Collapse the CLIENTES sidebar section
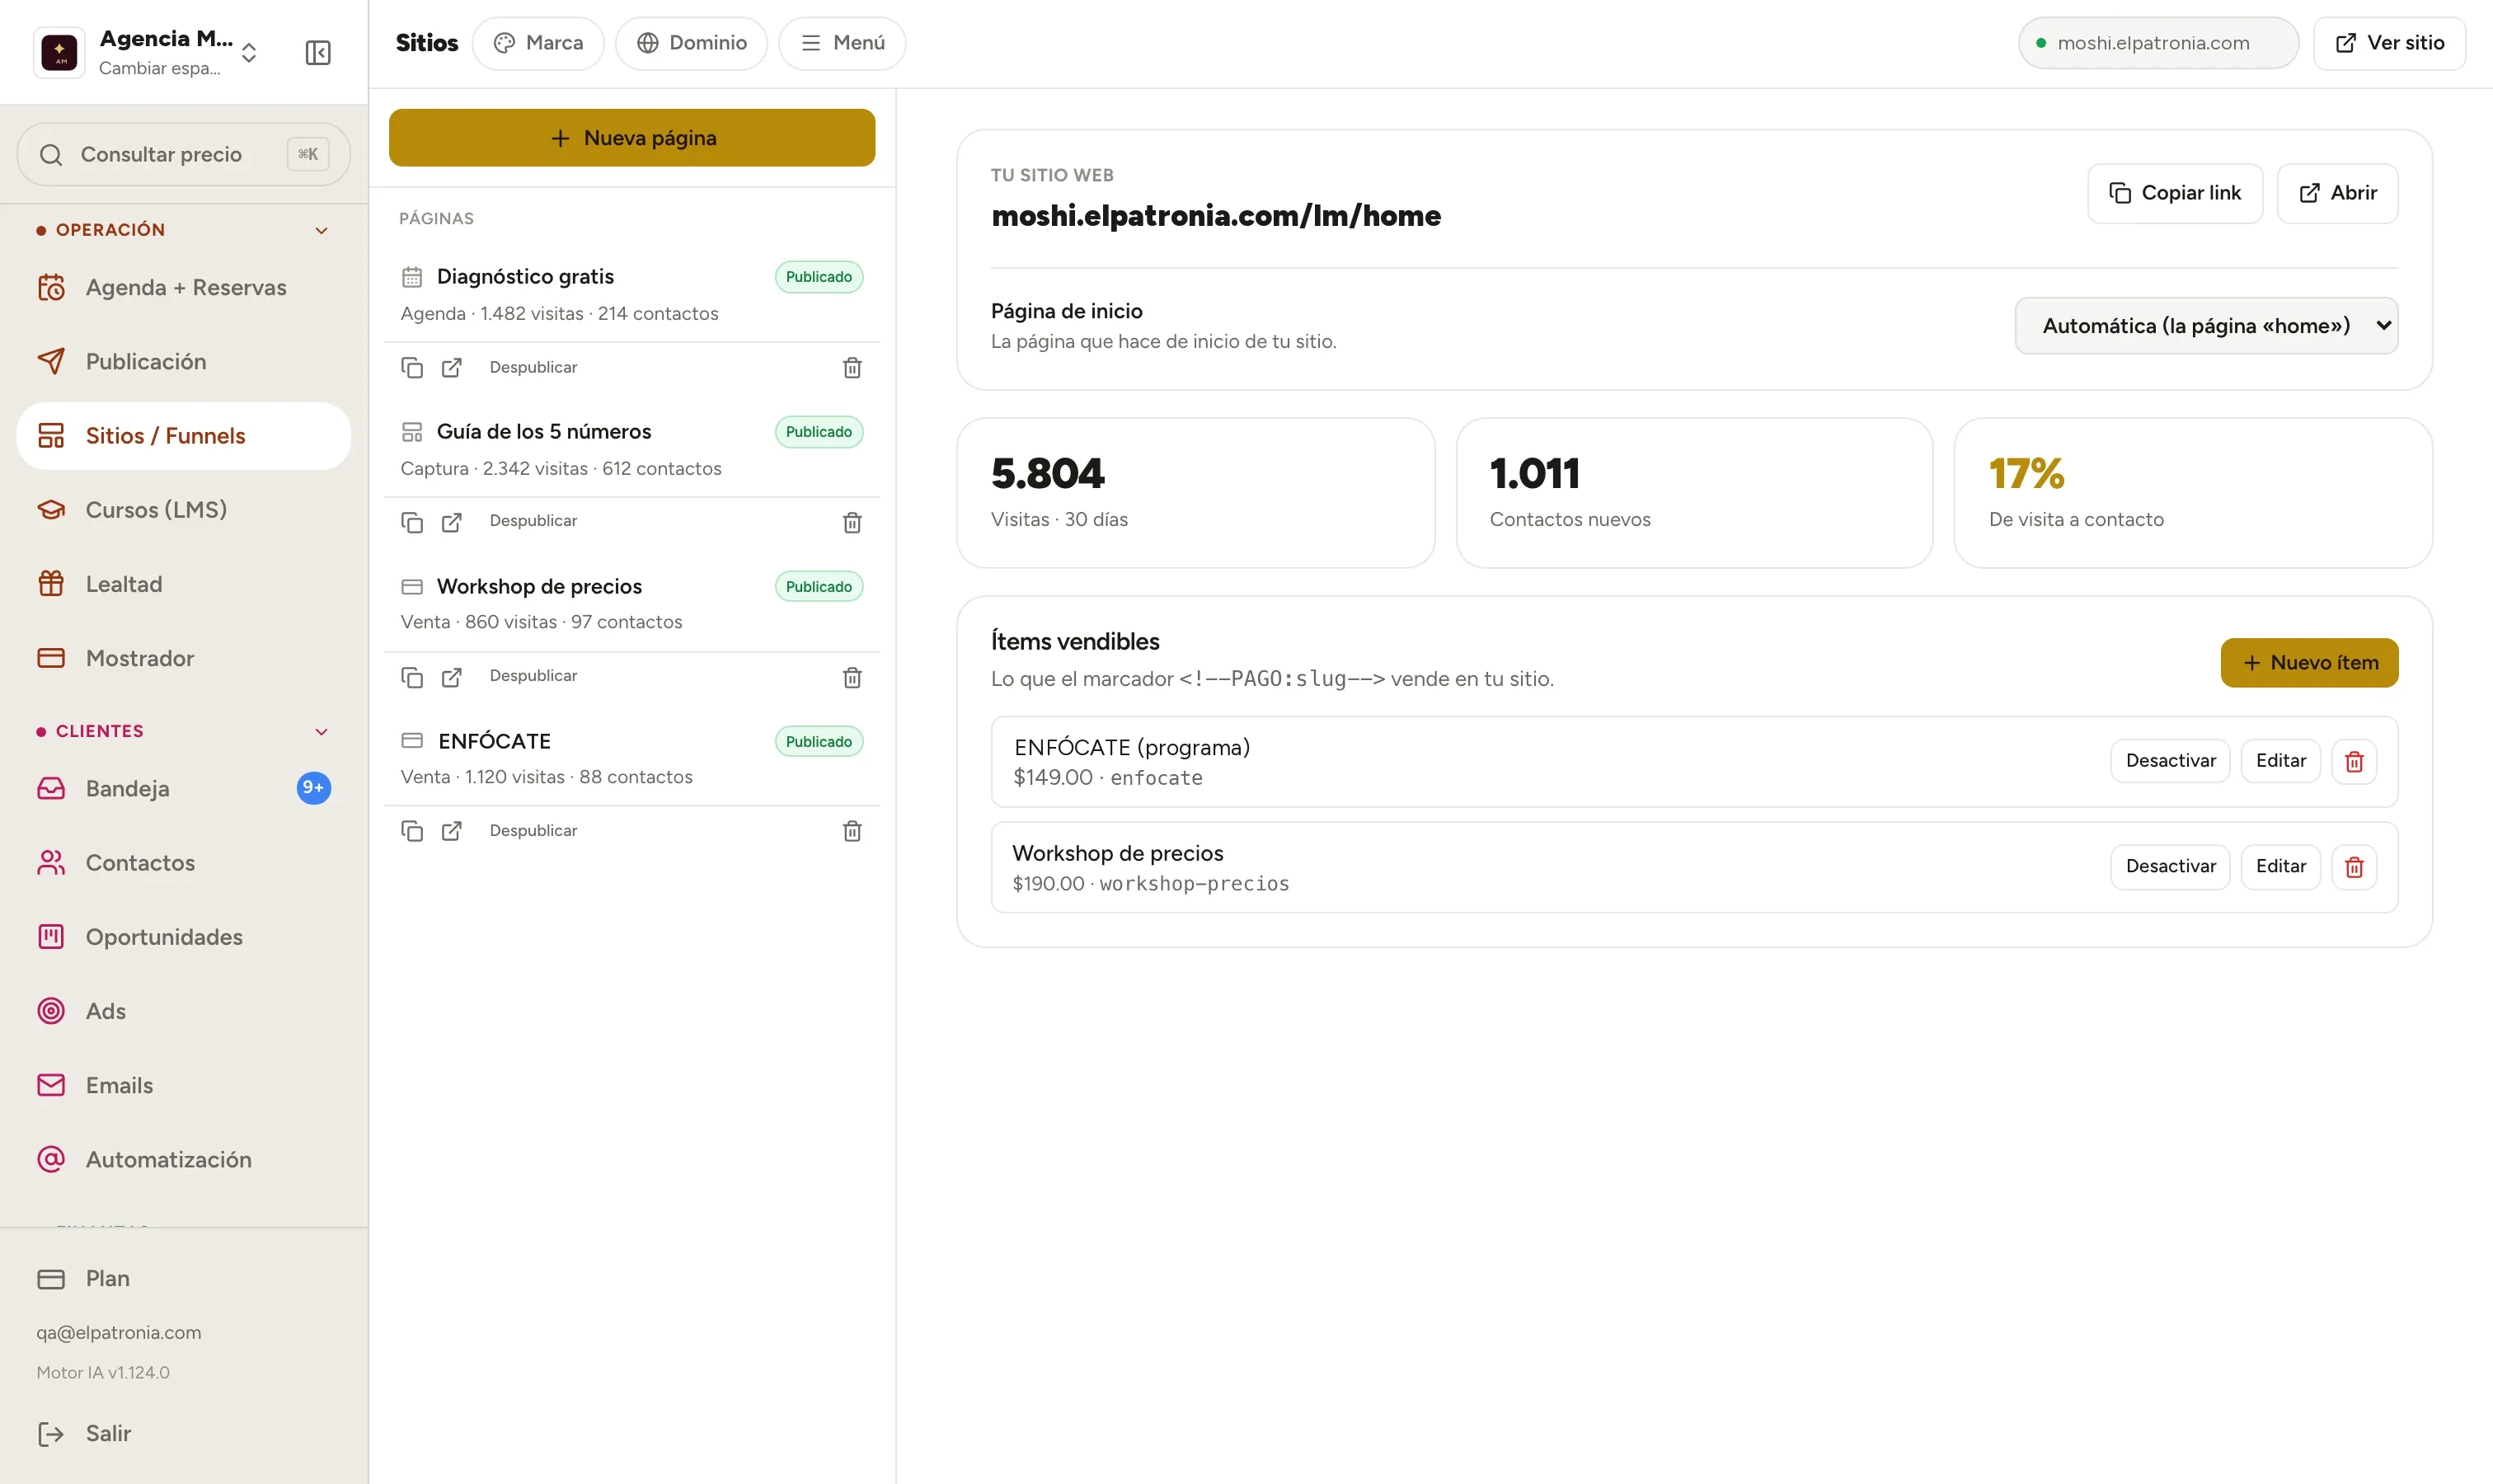The height and width of the screenshot is (1484, 2493). (x=322, y=732)
